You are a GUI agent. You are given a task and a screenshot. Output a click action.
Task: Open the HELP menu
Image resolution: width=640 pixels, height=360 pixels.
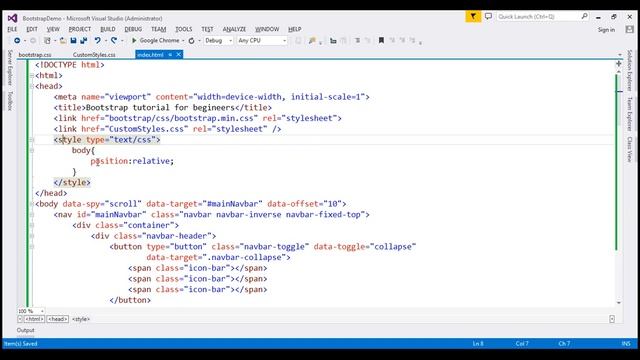[295, 29]
